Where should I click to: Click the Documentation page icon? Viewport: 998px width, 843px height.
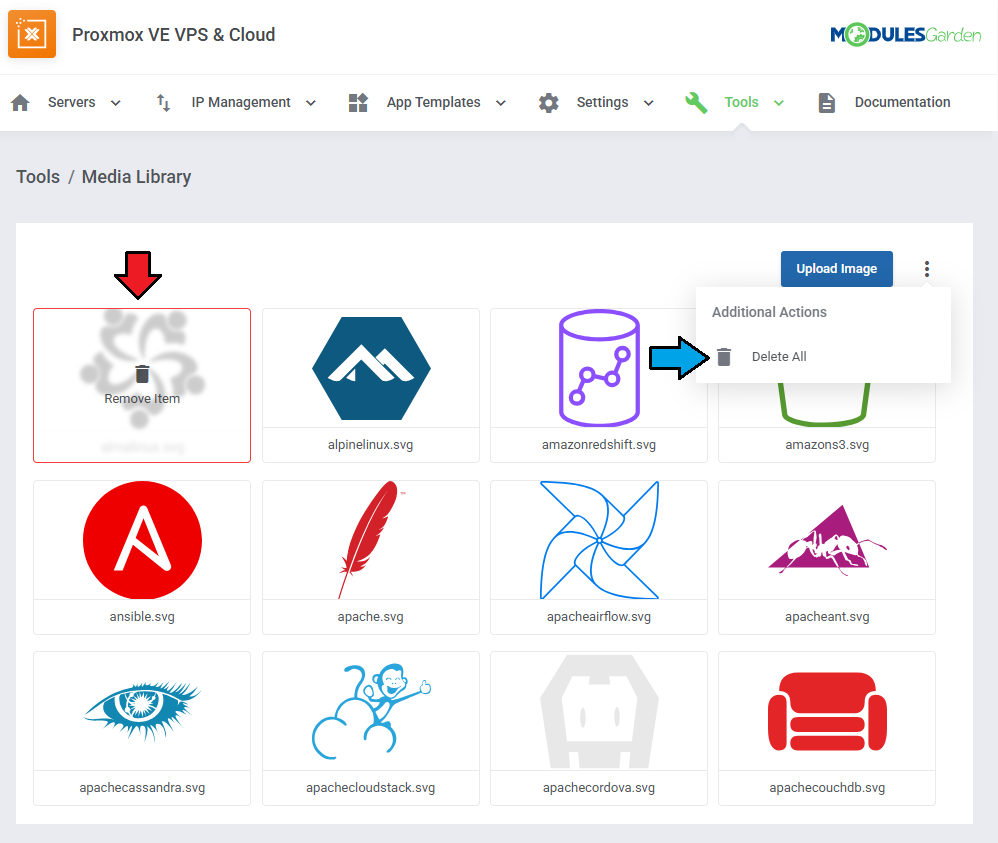(827, 103)
